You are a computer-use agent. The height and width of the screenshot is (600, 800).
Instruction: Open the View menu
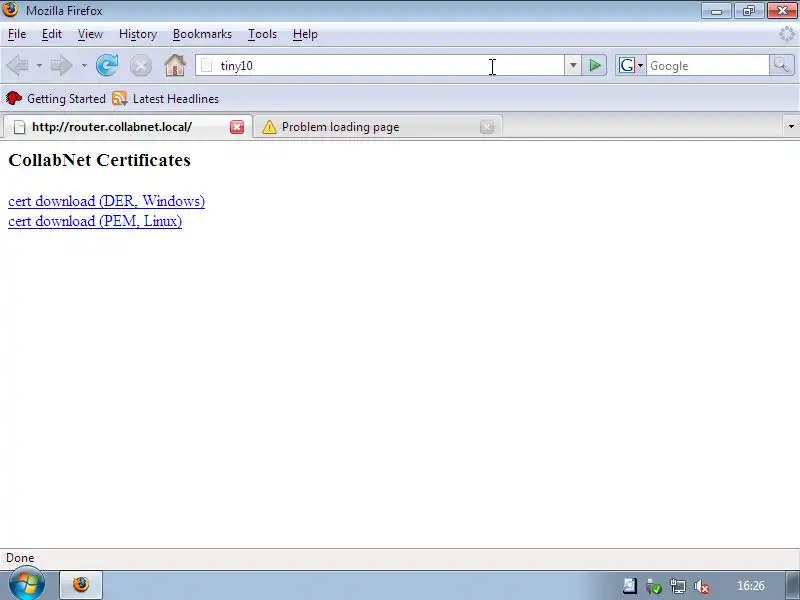click(x=90, y=34)
